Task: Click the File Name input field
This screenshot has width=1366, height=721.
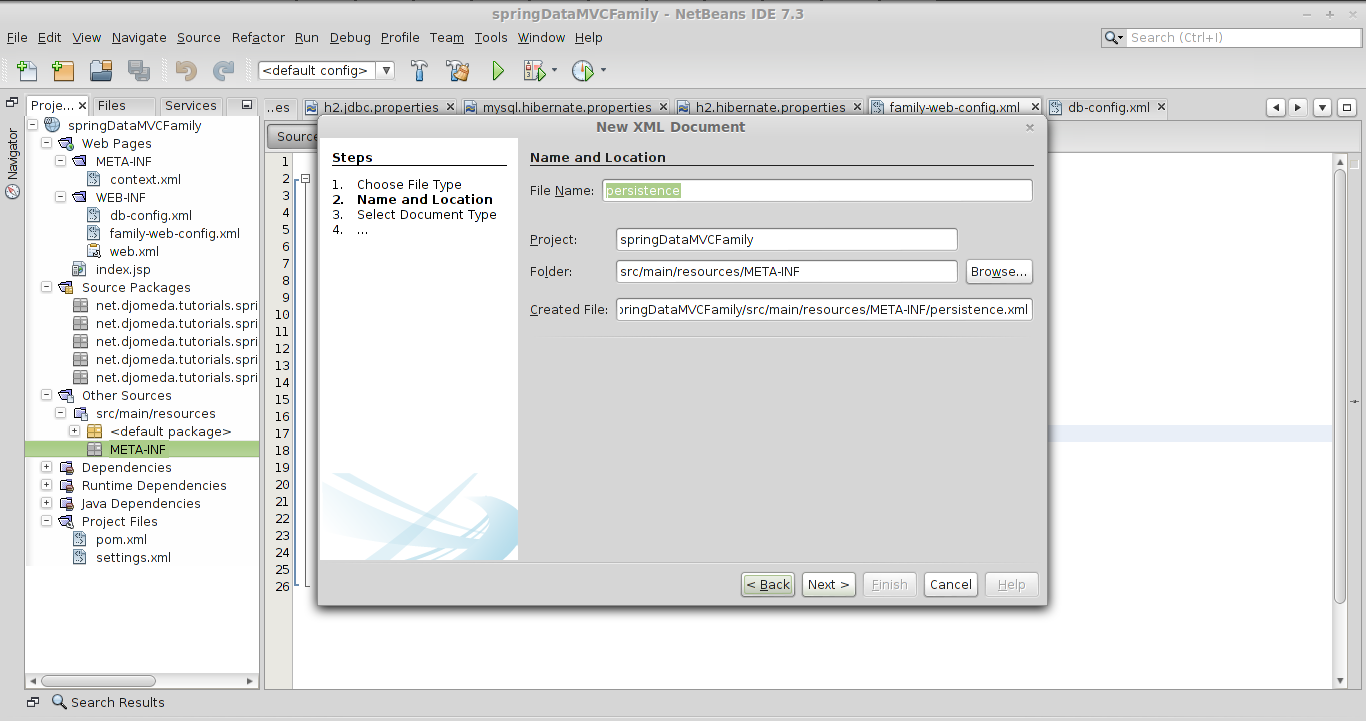Action: (x=818, y=190)
